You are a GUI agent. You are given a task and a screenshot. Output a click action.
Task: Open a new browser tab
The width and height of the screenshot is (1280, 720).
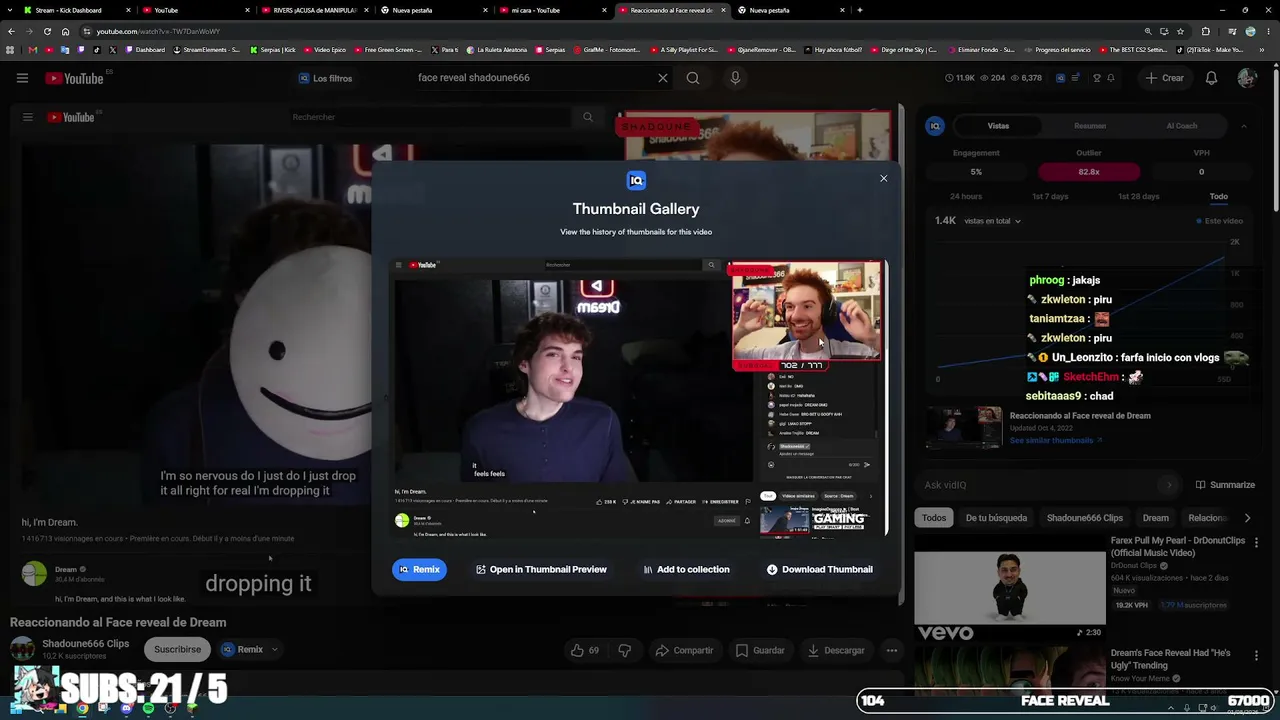tap(860, 10)
